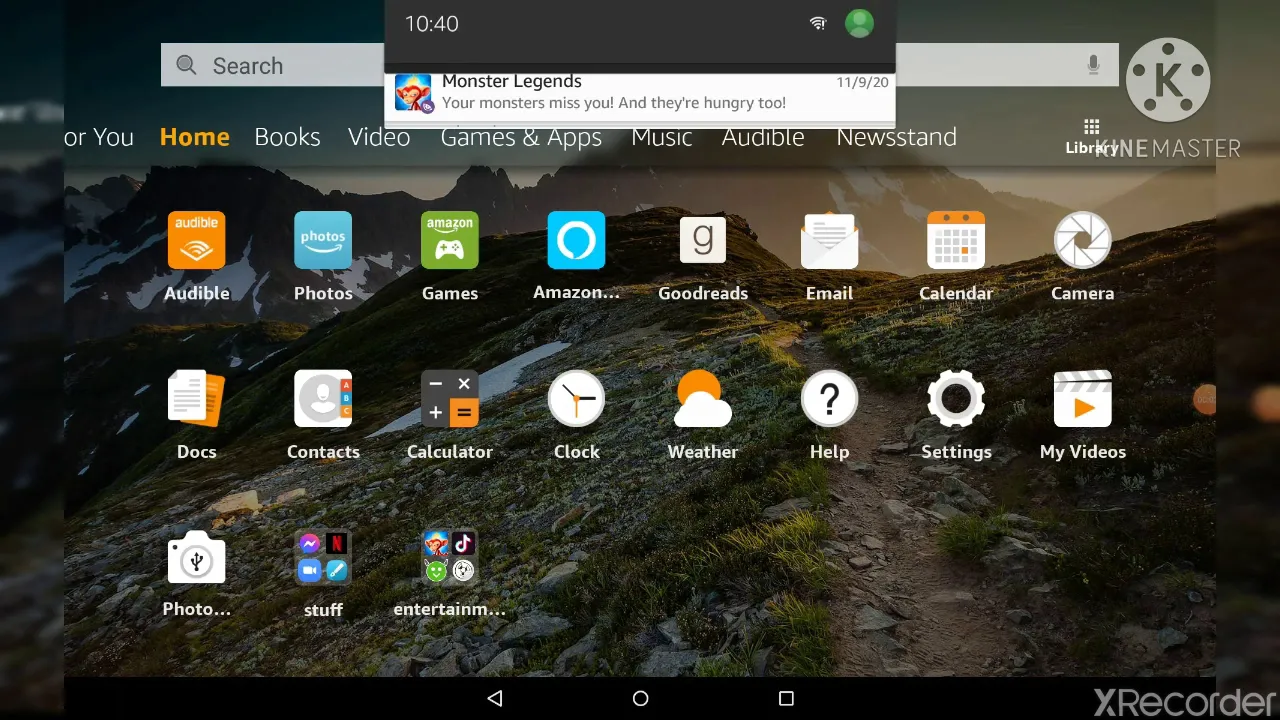This screenshot has width=1280, height=720.
Task: Open the Docs app
Action: point(196,398)
